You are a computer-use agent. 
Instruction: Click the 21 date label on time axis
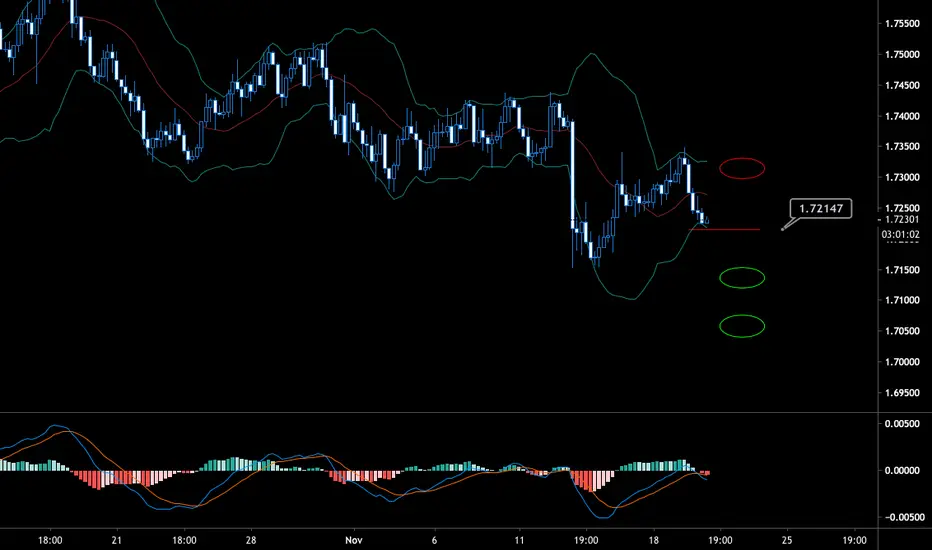[x=116, y=540]
